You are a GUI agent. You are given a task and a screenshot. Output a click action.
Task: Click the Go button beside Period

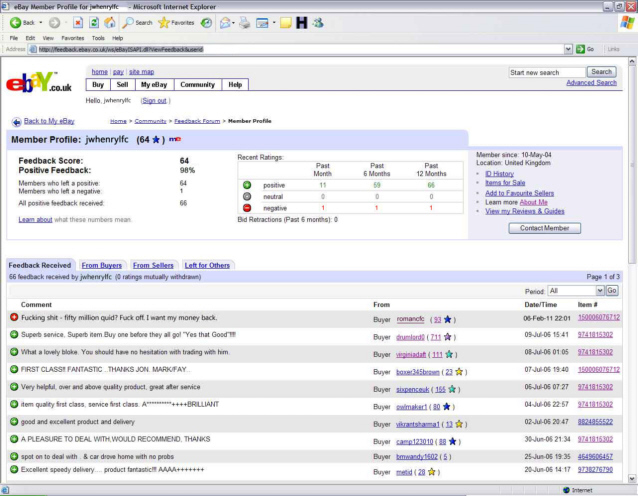(612, 291)
